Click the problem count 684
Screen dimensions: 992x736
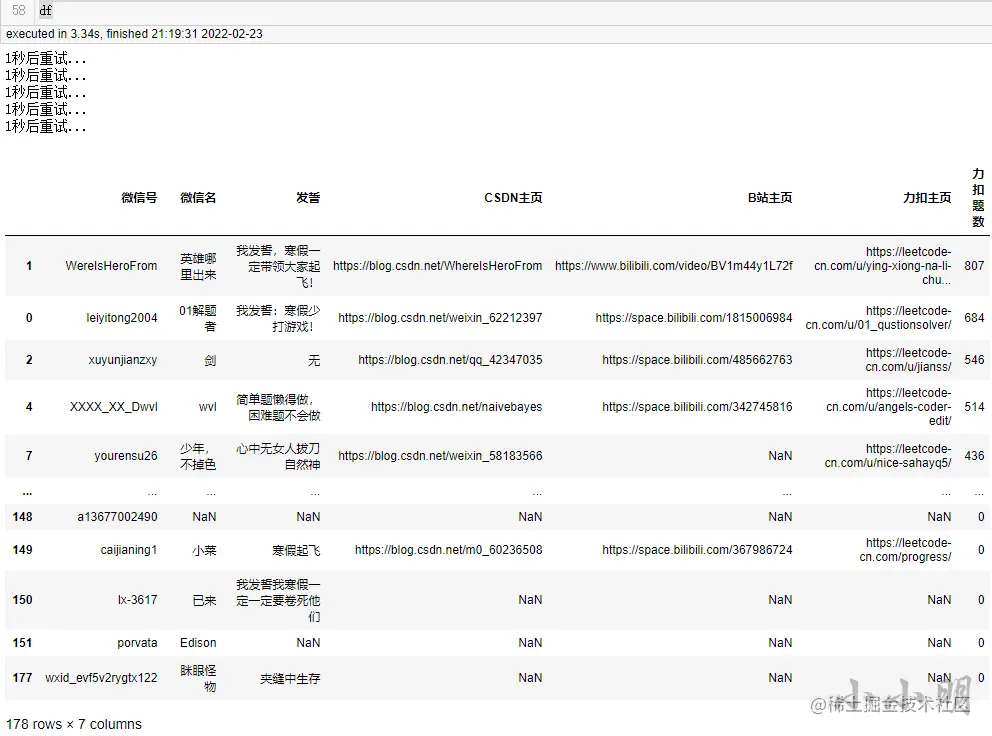974,318
